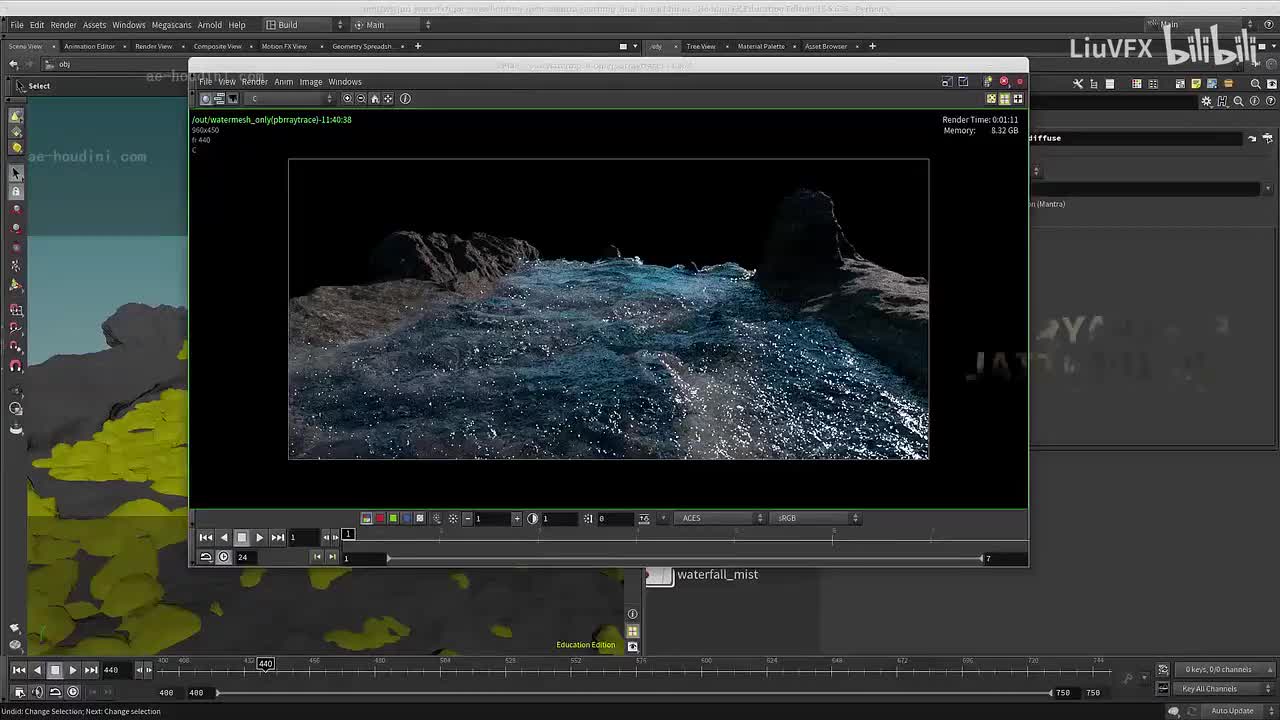
Task: Click the fit-to-window icon in render window
Action: (389, 98)
